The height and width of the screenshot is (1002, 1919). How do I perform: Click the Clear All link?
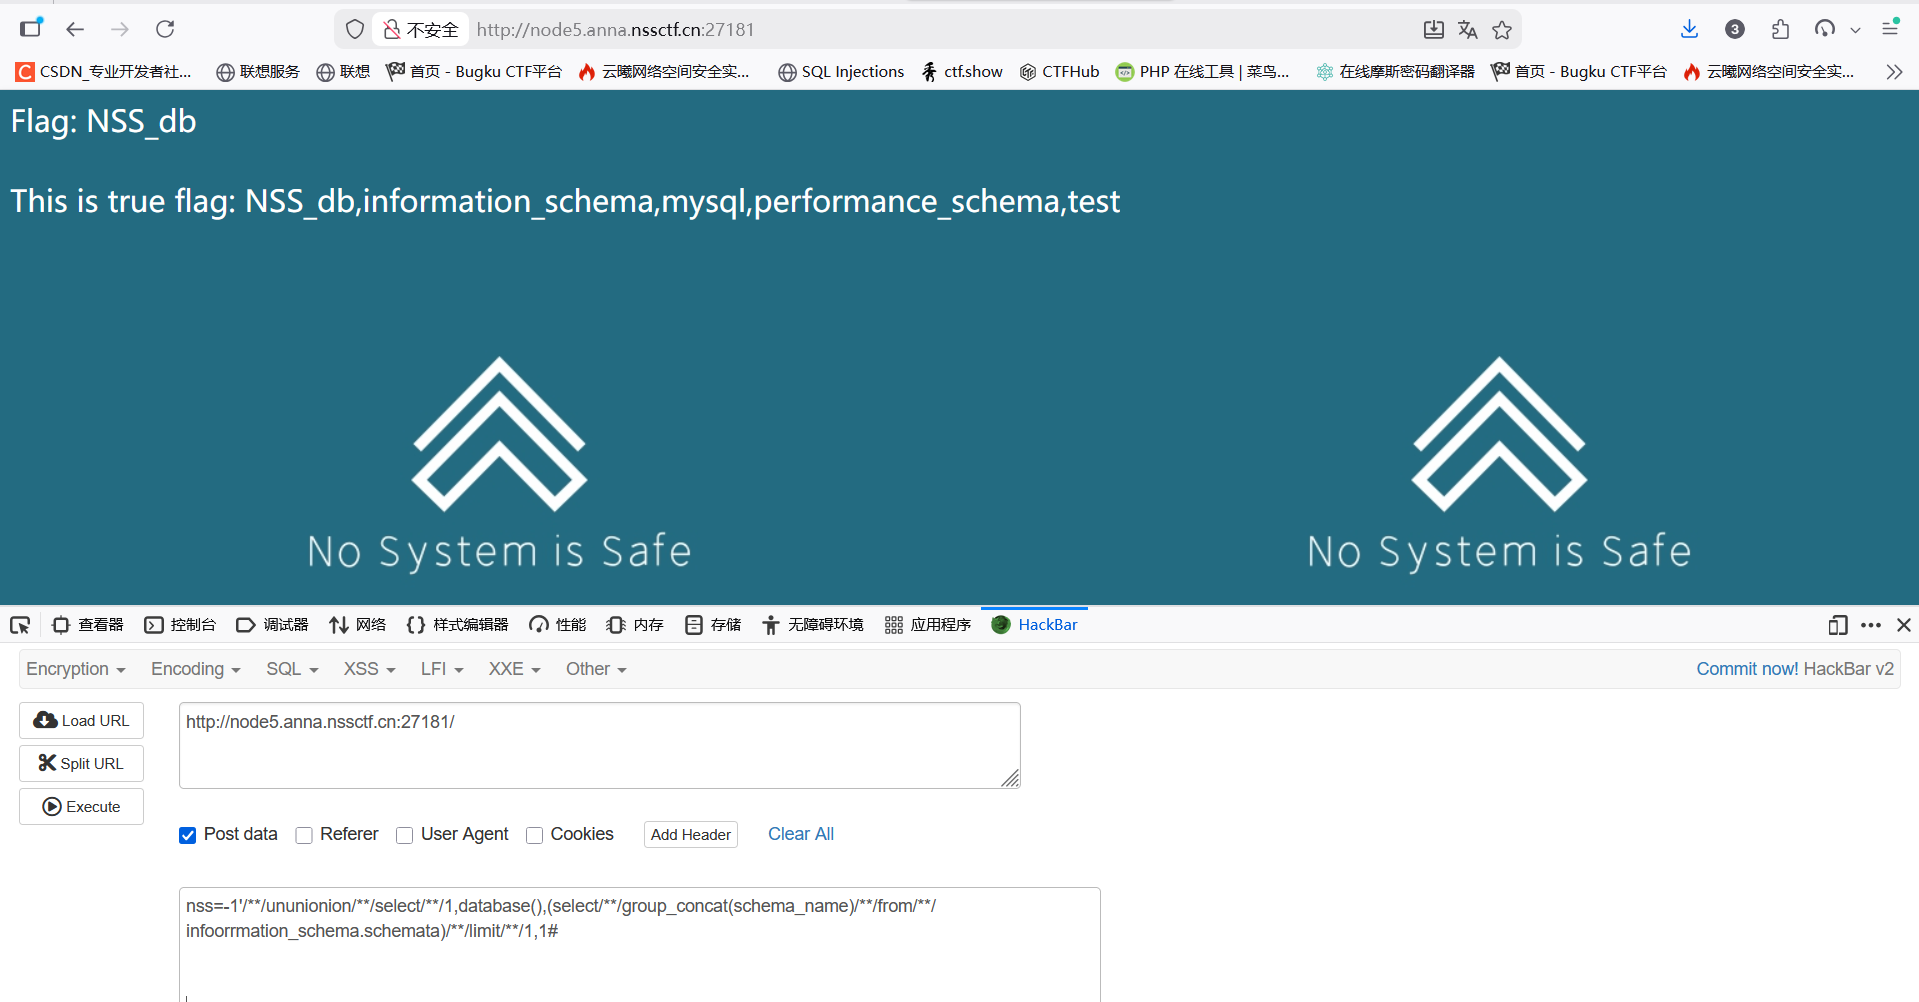pyautogui.click(x=801, y=834)
